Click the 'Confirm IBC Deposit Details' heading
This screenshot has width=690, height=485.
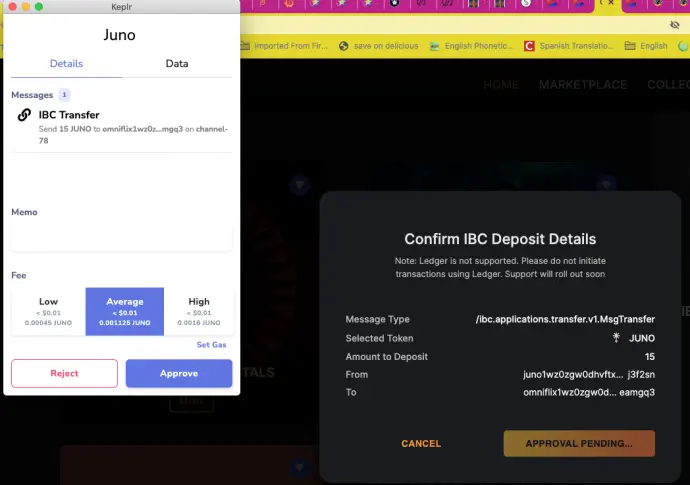pyautogui.click(x=500, y=239)
